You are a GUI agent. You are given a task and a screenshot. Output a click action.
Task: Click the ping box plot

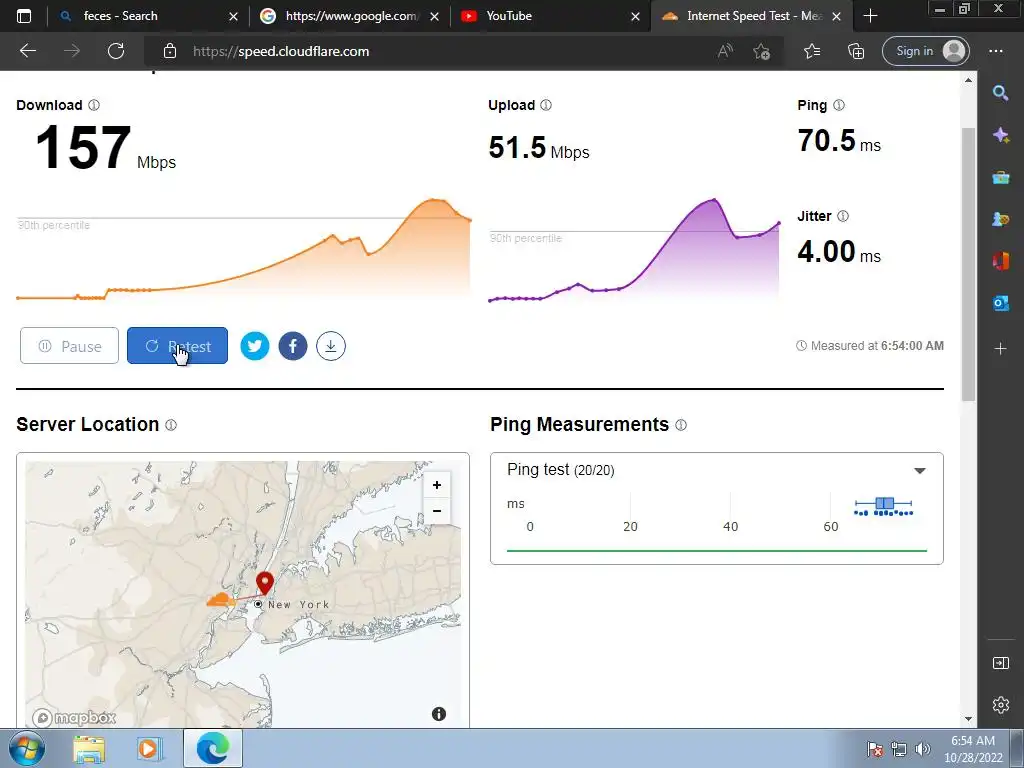coord(884,504)
